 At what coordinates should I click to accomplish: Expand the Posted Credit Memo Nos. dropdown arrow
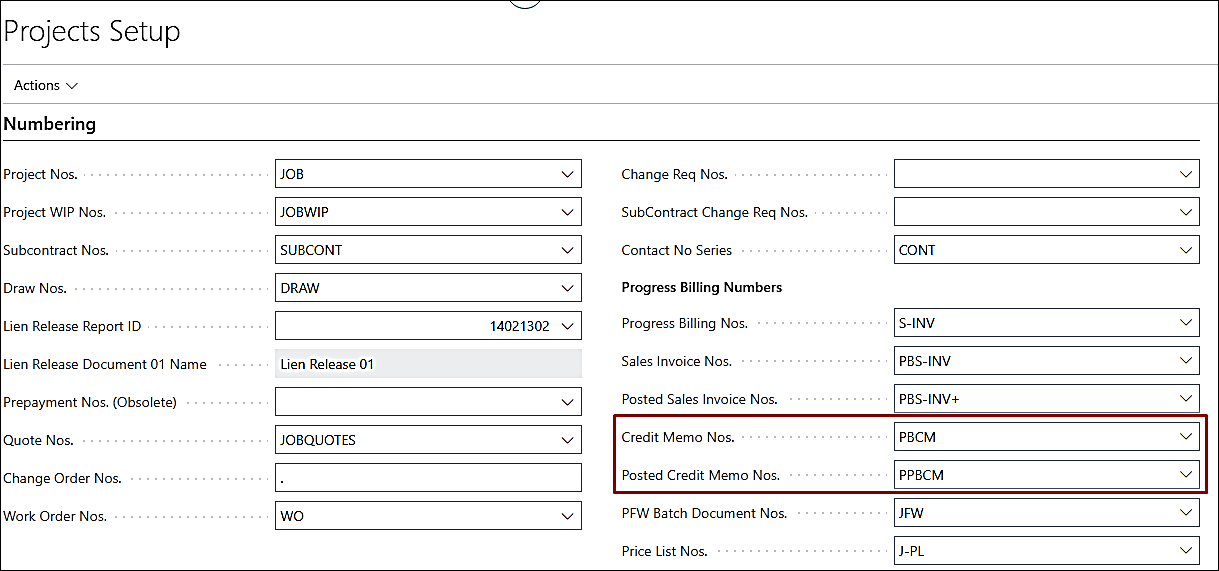1186,474
